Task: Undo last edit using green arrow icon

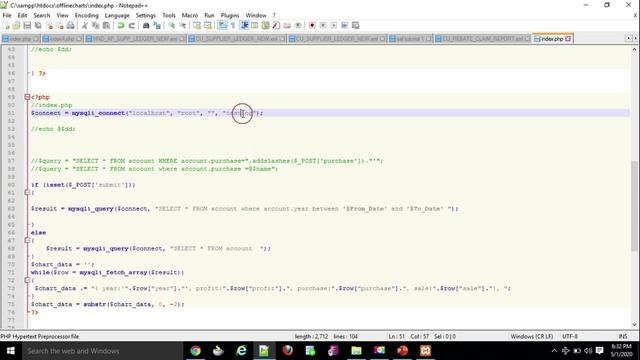Action: pyautogui.click(x=121, y=26)
